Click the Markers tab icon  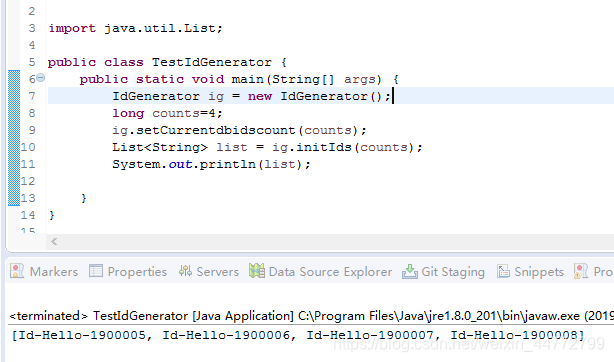(x=17, y=271)
